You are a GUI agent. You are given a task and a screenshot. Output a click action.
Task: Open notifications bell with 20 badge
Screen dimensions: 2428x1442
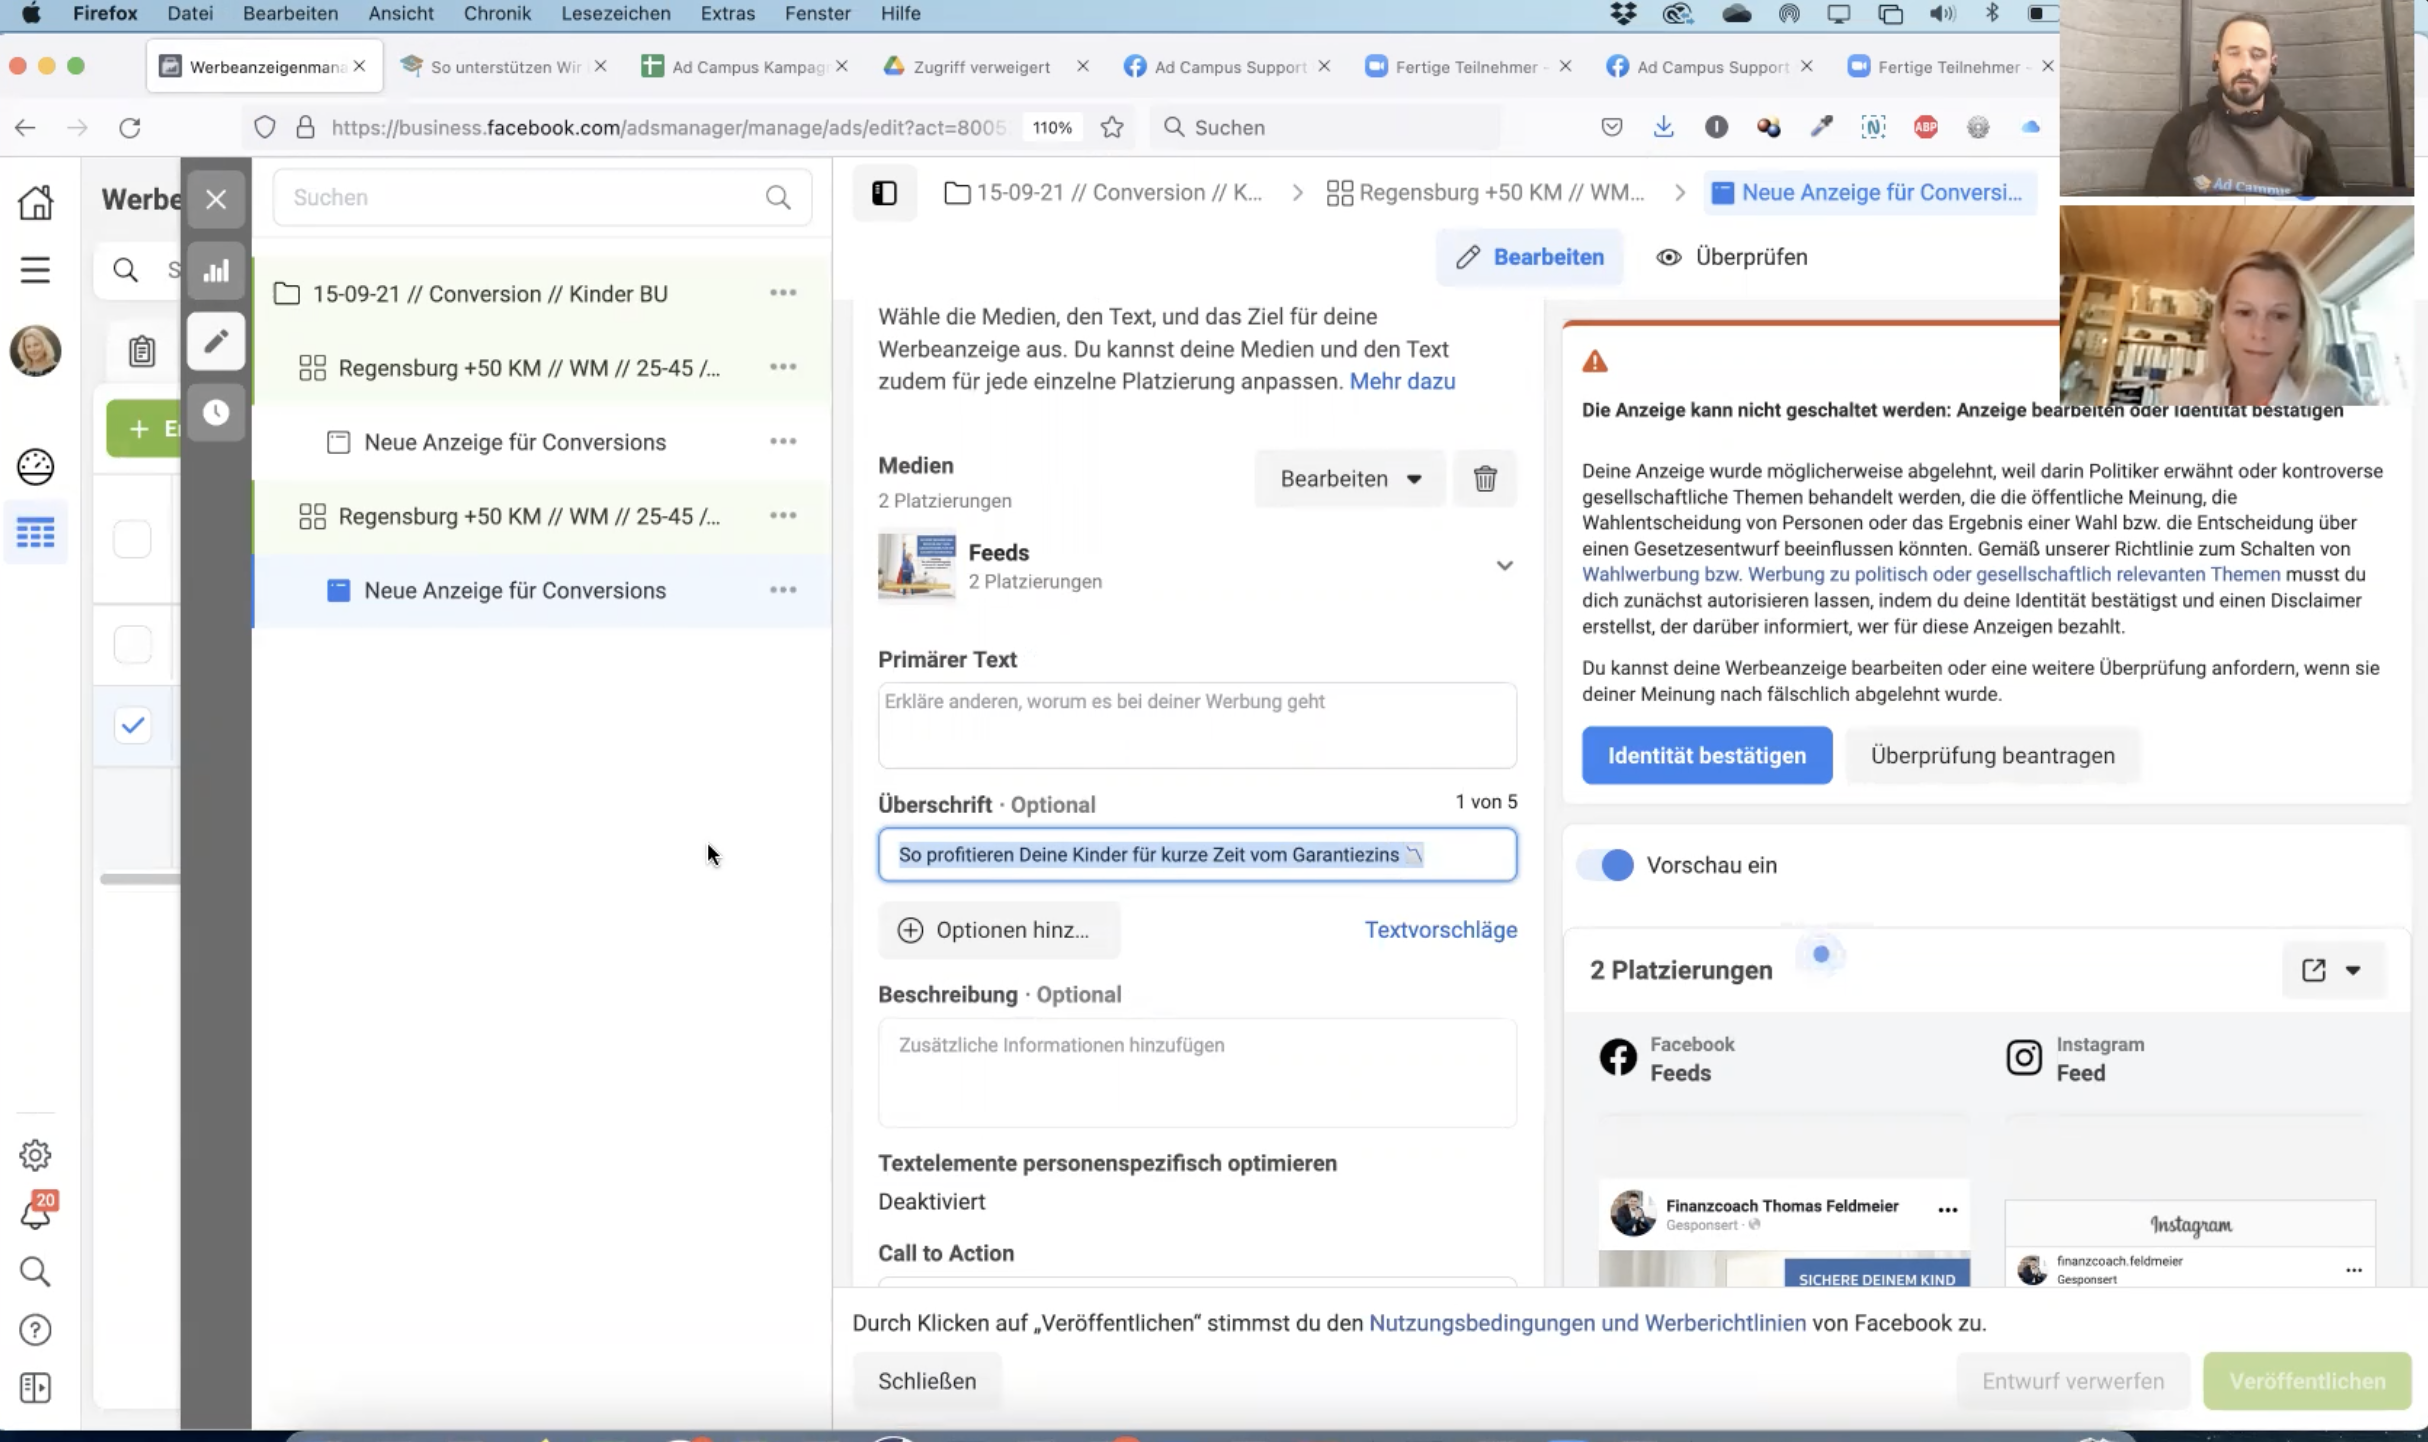(36, 1212)
